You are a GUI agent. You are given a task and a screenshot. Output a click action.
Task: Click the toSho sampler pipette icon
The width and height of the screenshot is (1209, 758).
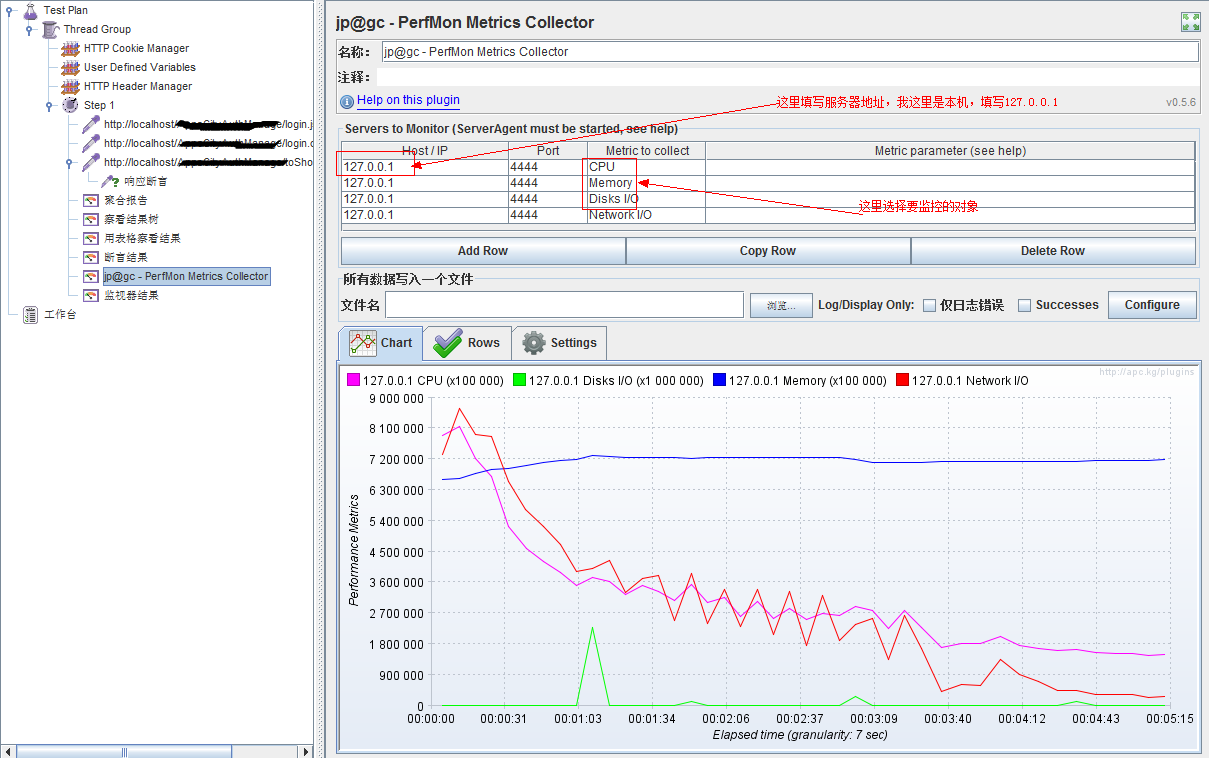click(x=91, y=162)
